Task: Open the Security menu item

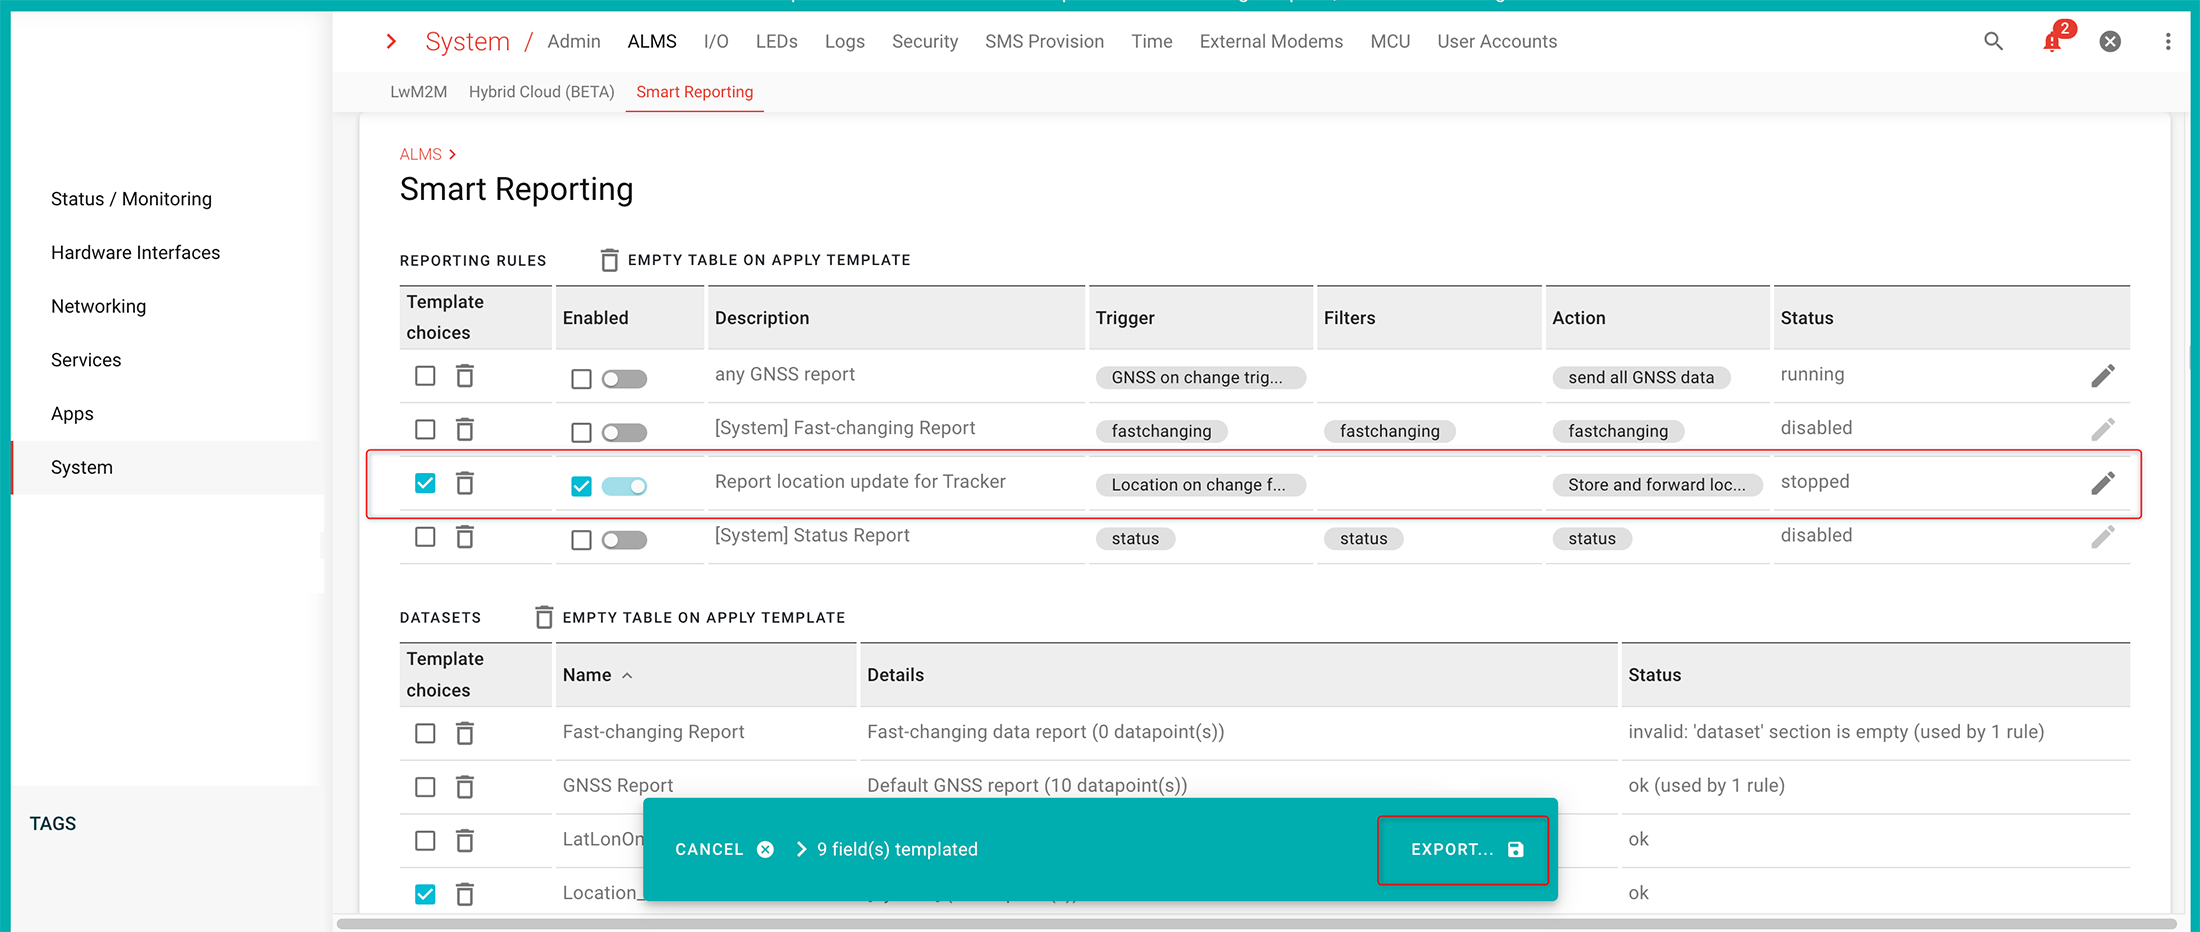Action: (924, 41)
